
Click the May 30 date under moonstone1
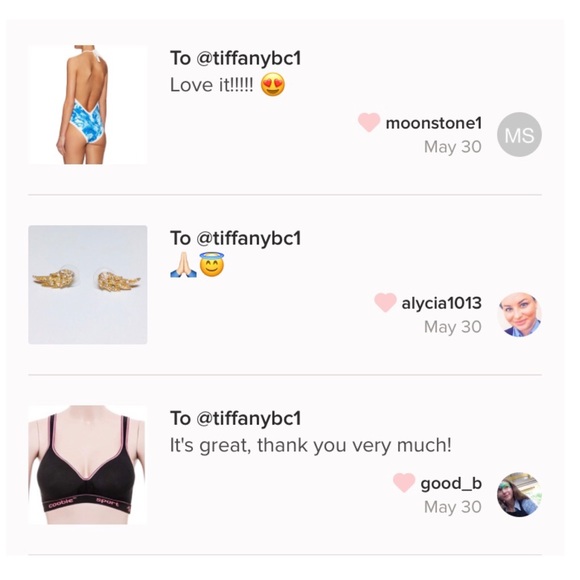pyautogui.click(x=453, y=147)
